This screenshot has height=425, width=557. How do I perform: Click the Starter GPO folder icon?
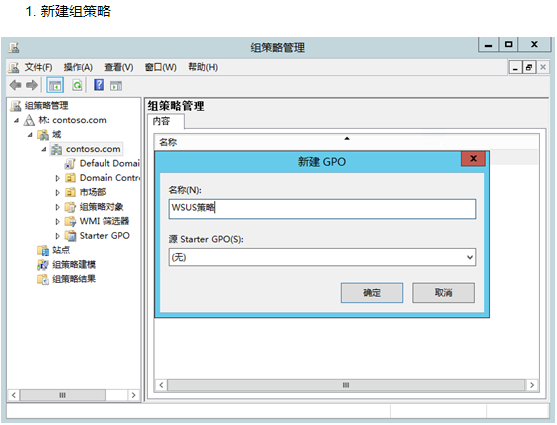pos(70,236)
